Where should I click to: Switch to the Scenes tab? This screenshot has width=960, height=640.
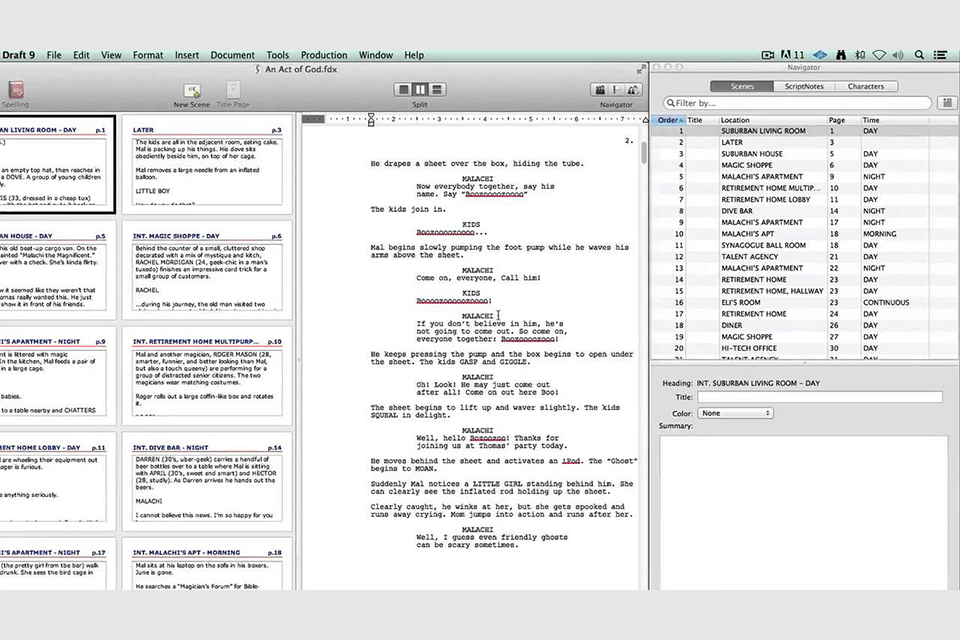(x=742, y=86)
